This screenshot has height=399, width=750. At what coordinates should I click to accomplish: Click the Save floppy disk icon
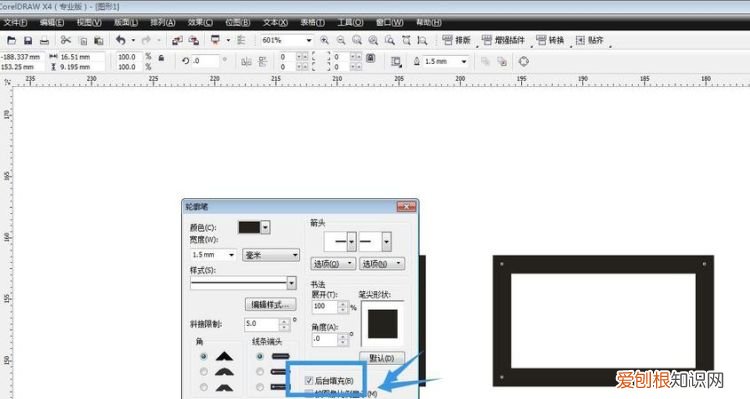[28, 41]
